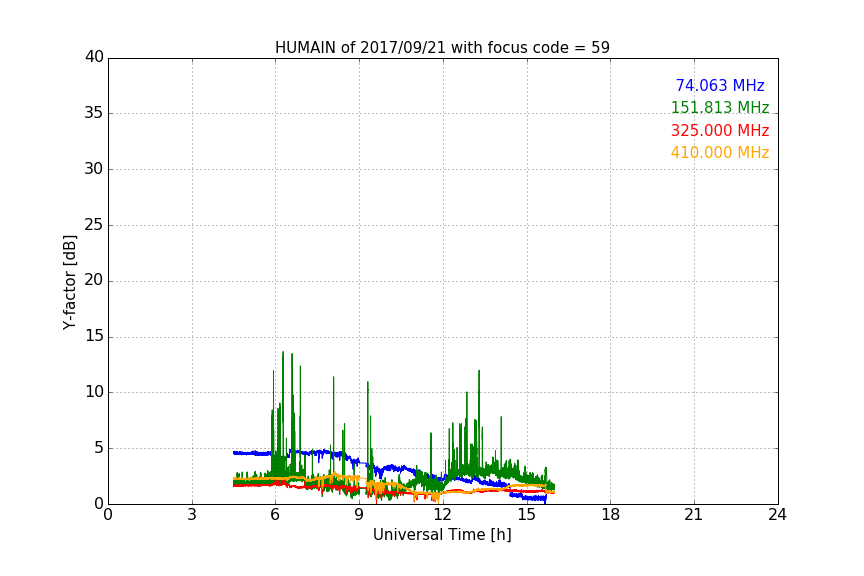Viewport: 864px width, 576px height.
Task: Click the y-axis tick label '35'
Action: pos(94,113)
